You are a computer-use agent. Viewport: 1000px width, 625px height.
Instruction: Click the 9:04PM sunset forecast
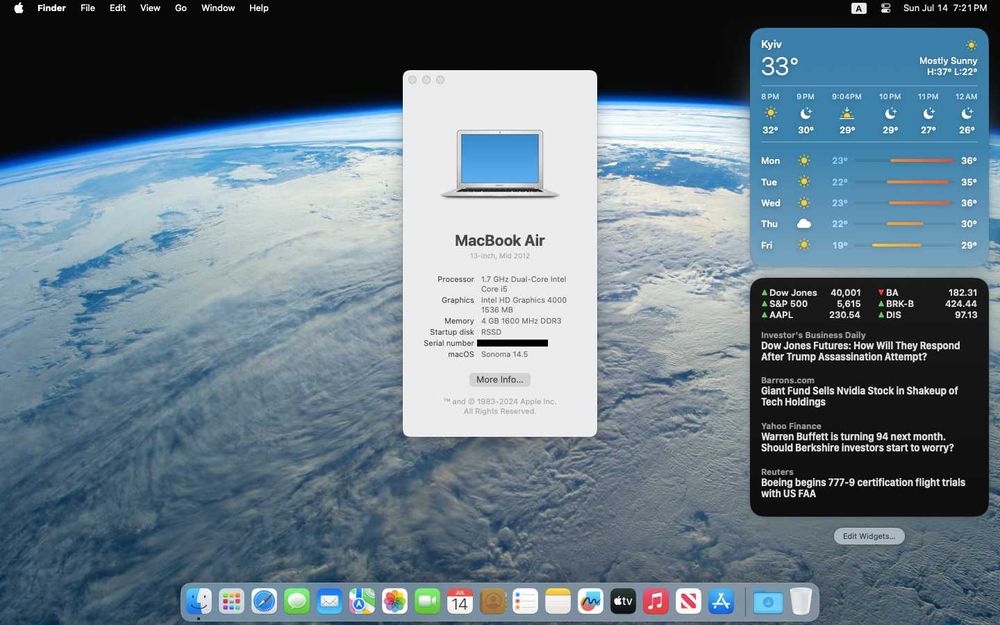[x=846, y=113]
